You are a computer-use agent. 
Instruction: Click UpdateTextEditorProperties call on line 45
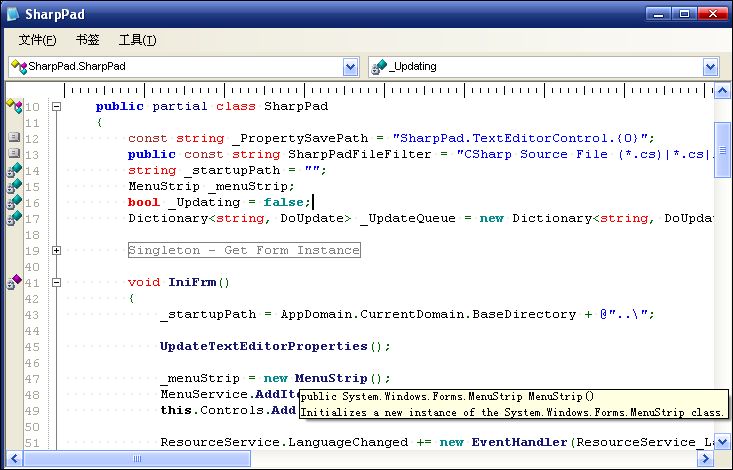[264, 347]
